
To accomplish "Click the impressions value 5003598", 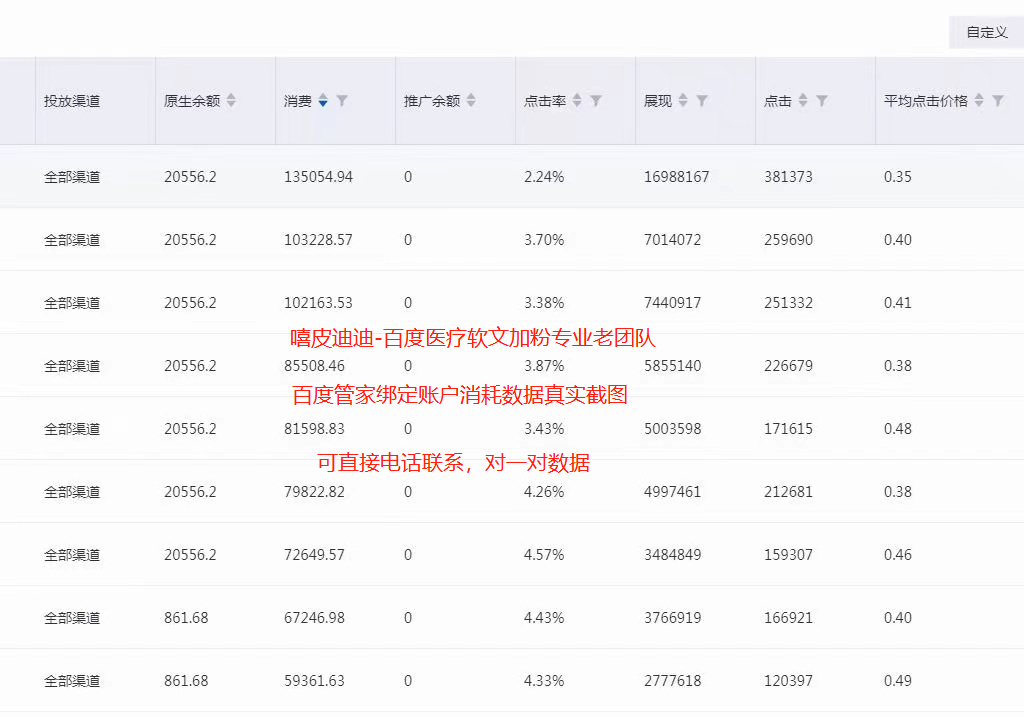I will [673, 429].
